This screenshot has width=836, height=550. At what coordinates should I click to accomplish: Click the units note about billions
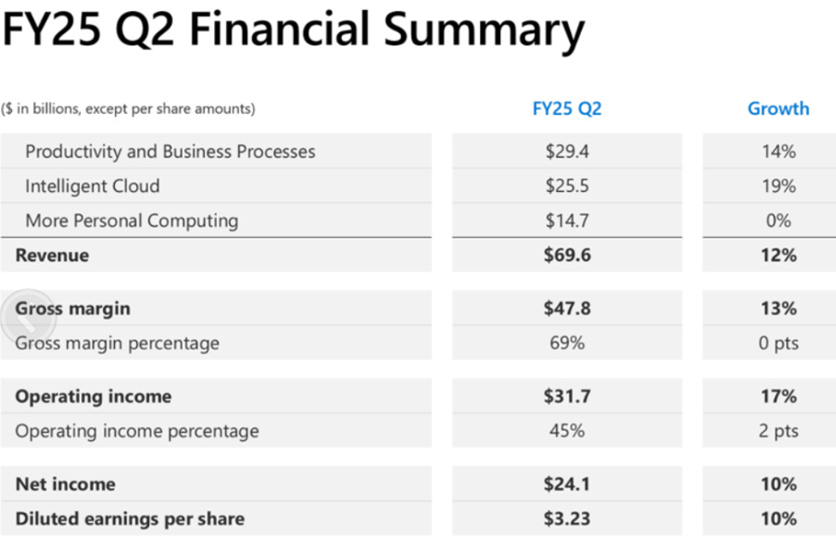click(128, 109)
